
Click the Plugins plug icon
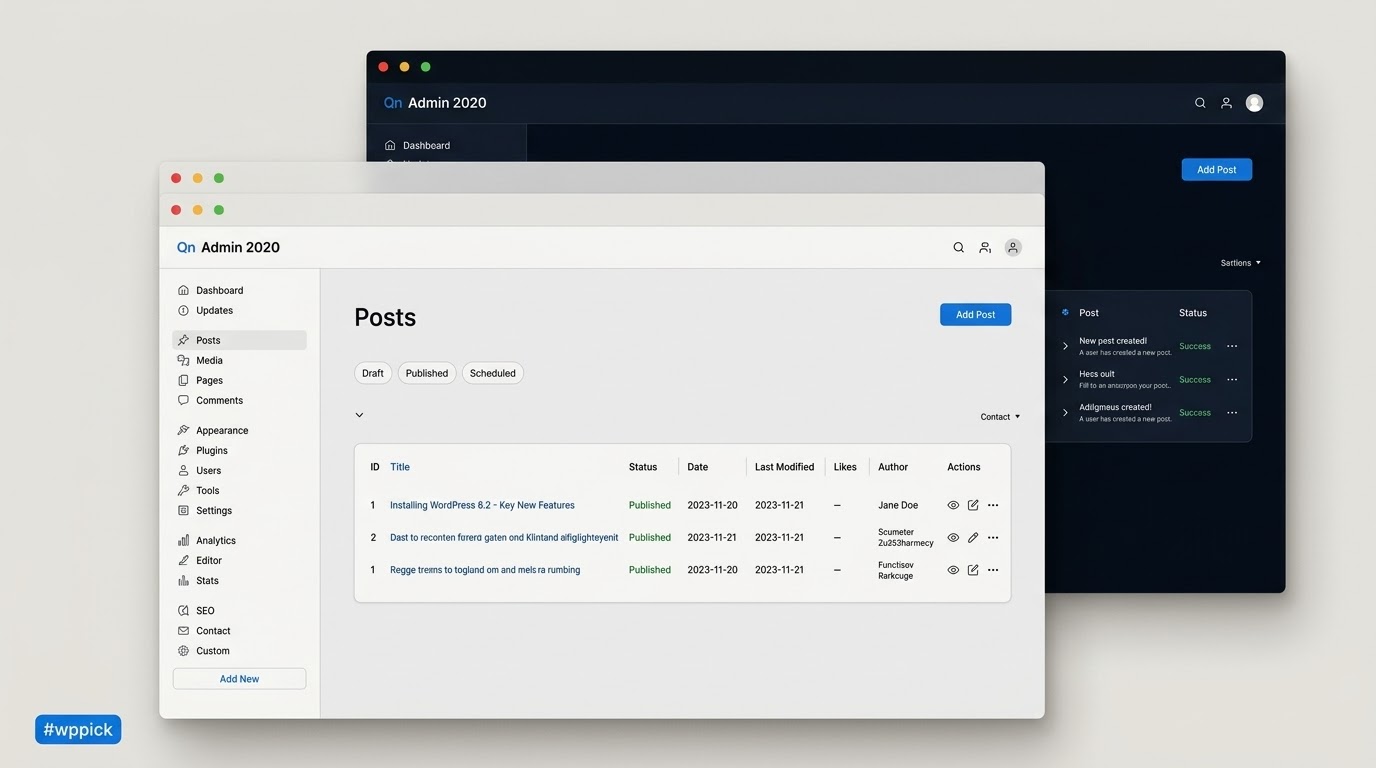point(183,450)
